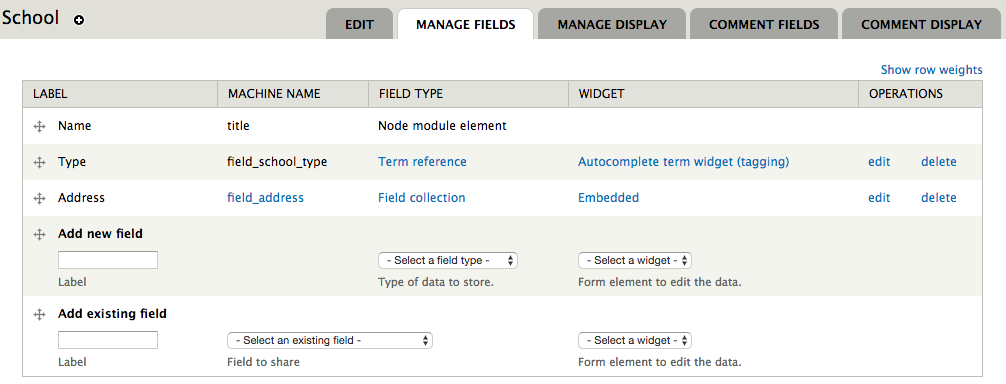Image resolution: width=1006 pixels, height=384 pixels.
Task: Grab the drag handle for Add existing field
Action: pos(39,315)
